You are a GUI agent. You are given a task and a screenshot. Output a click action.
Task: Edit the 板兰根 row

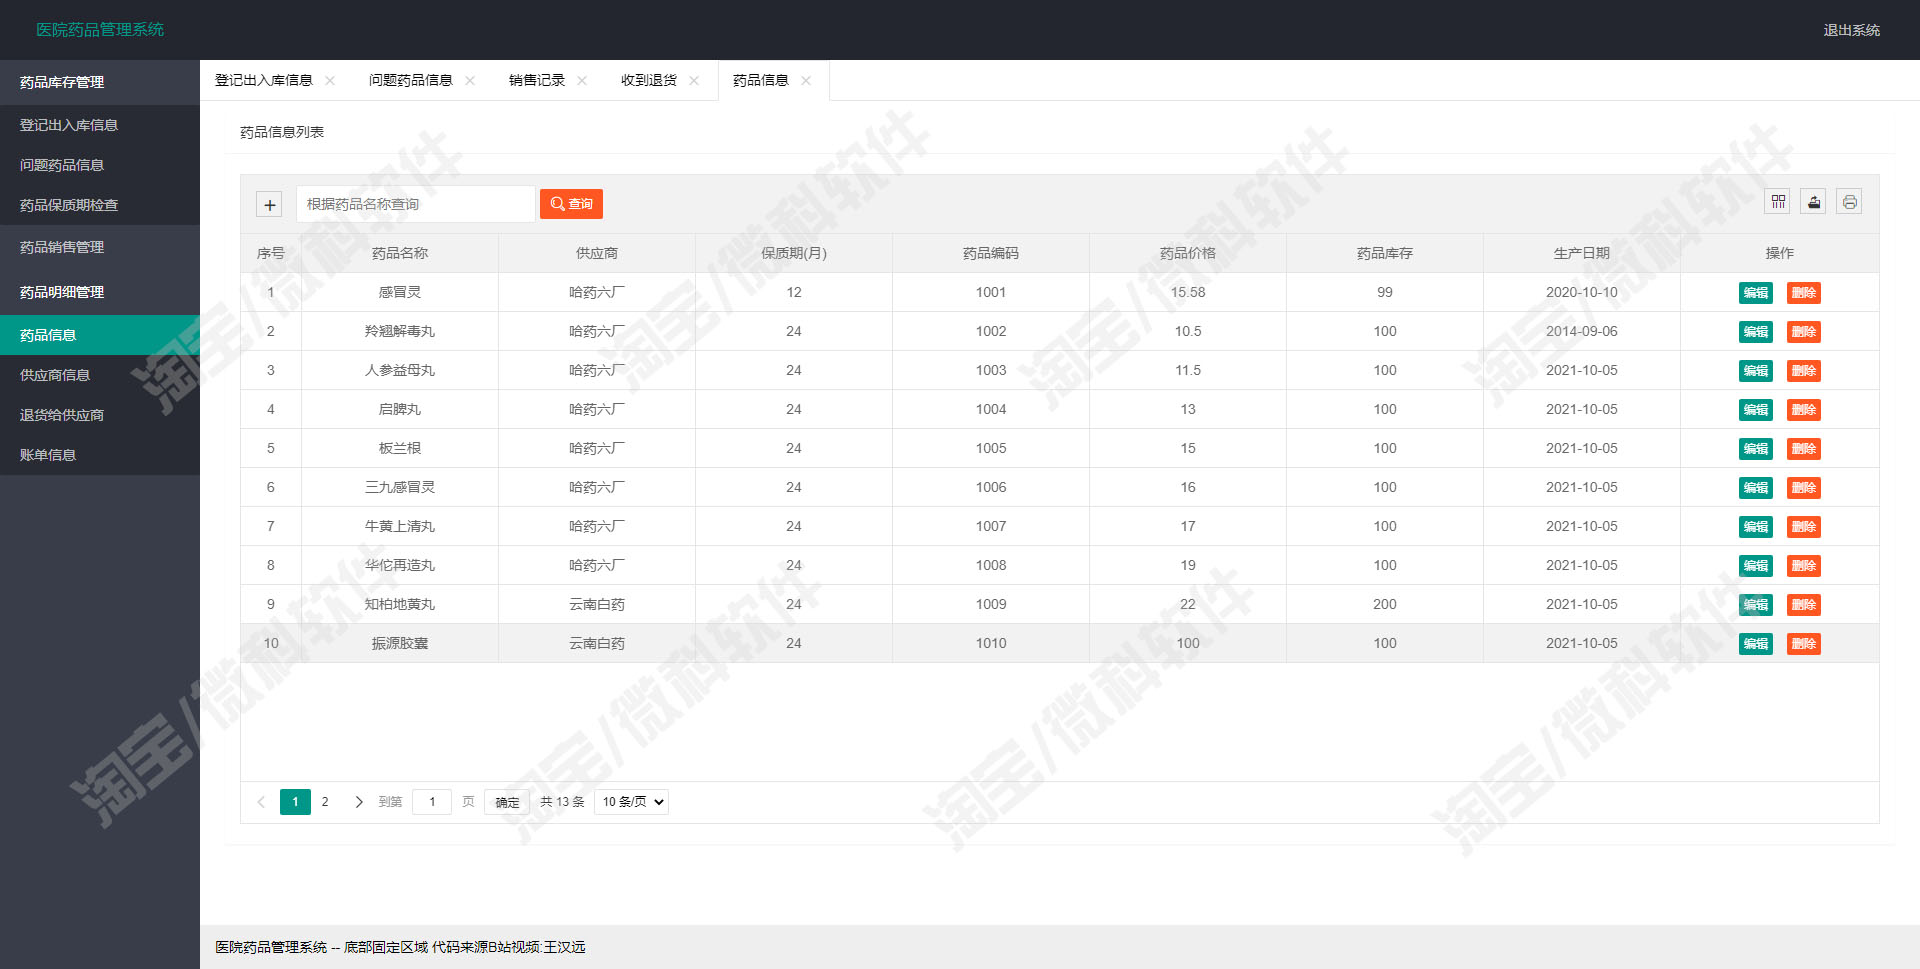point(1756,449)
